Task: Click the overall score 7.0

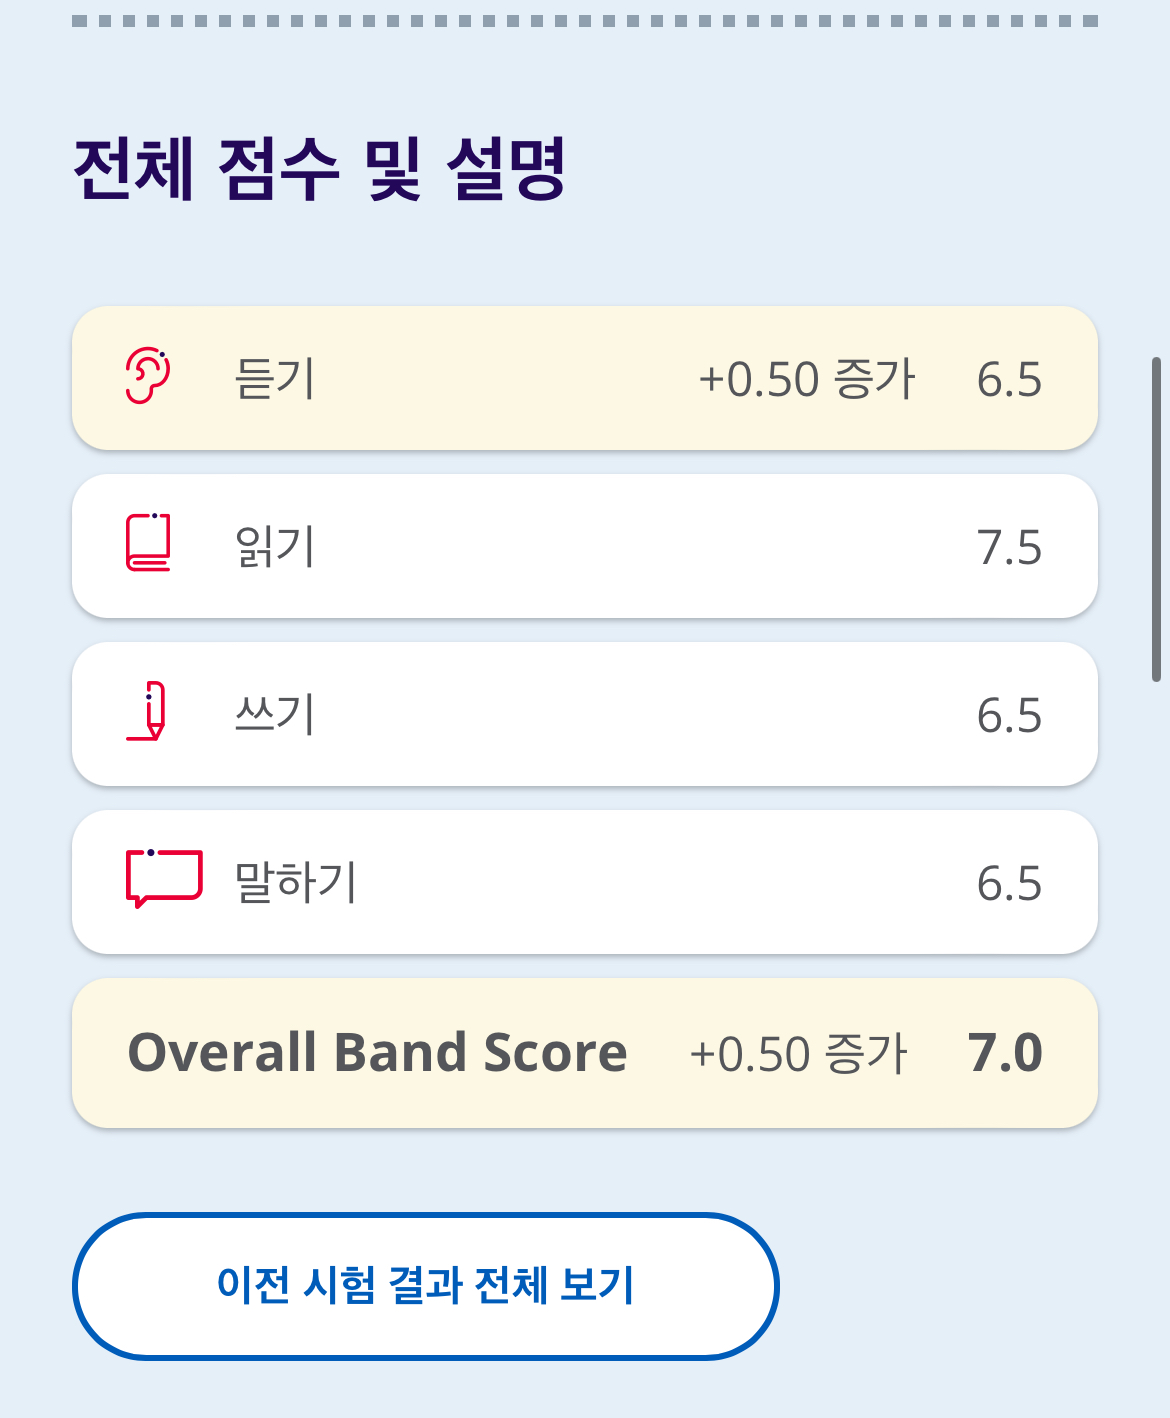Action: 1005,1053
